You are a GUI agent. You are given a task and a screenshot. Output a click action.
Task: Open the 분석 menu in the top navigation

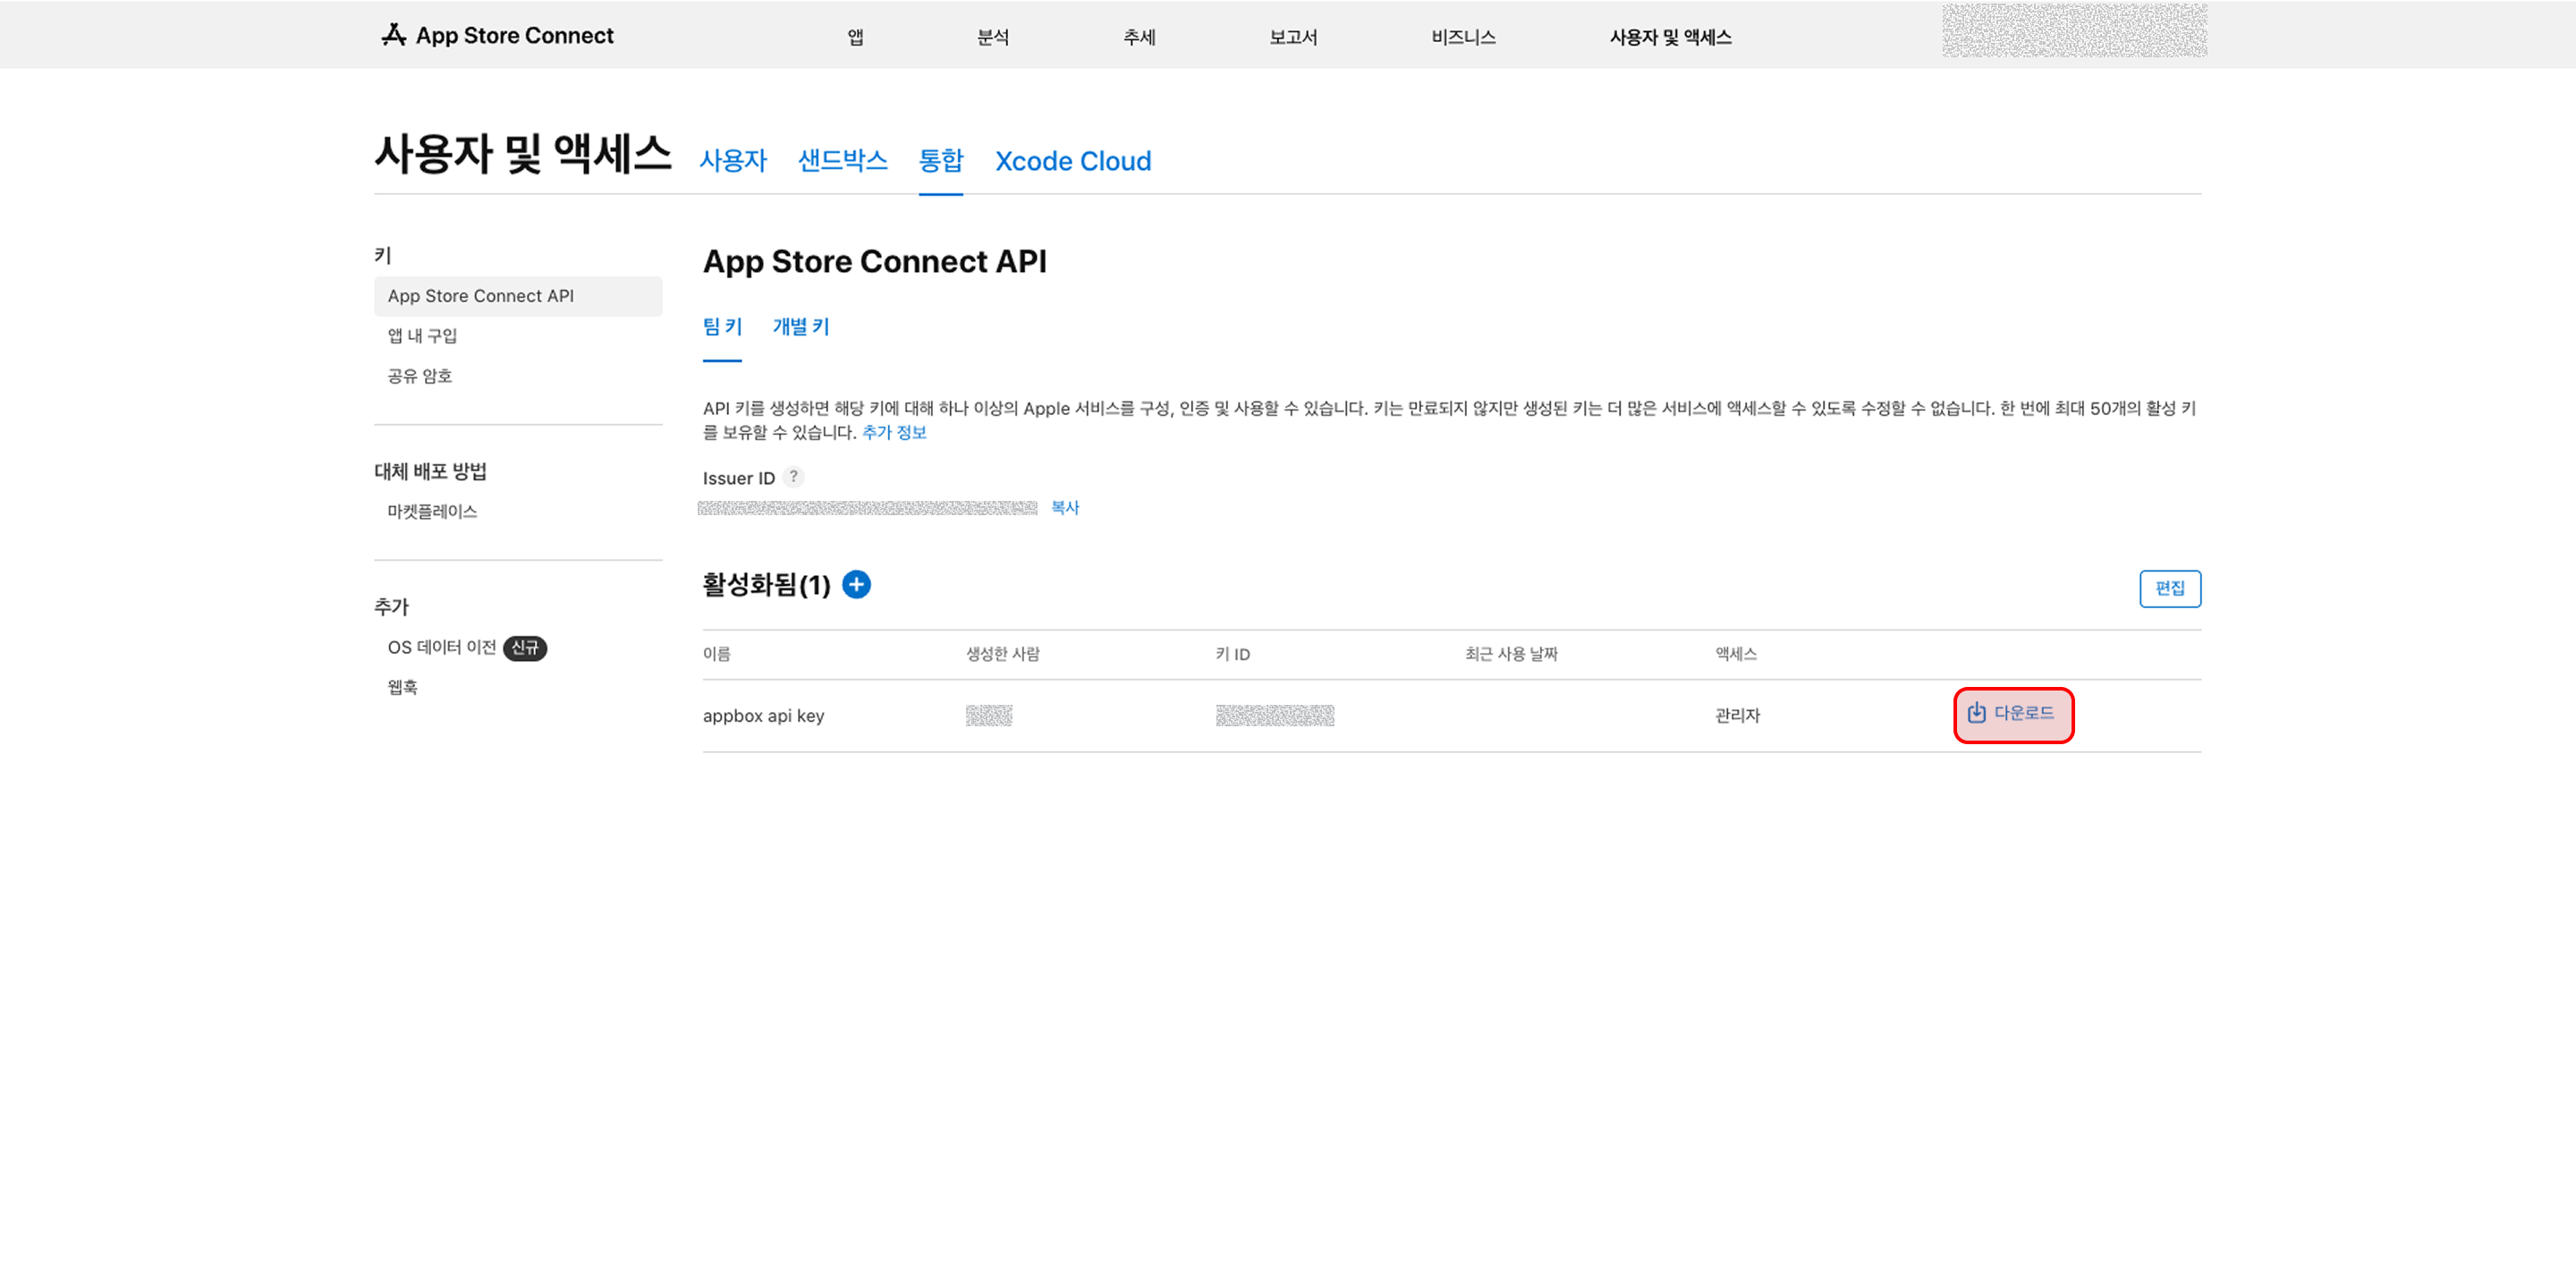coord(992,37)
